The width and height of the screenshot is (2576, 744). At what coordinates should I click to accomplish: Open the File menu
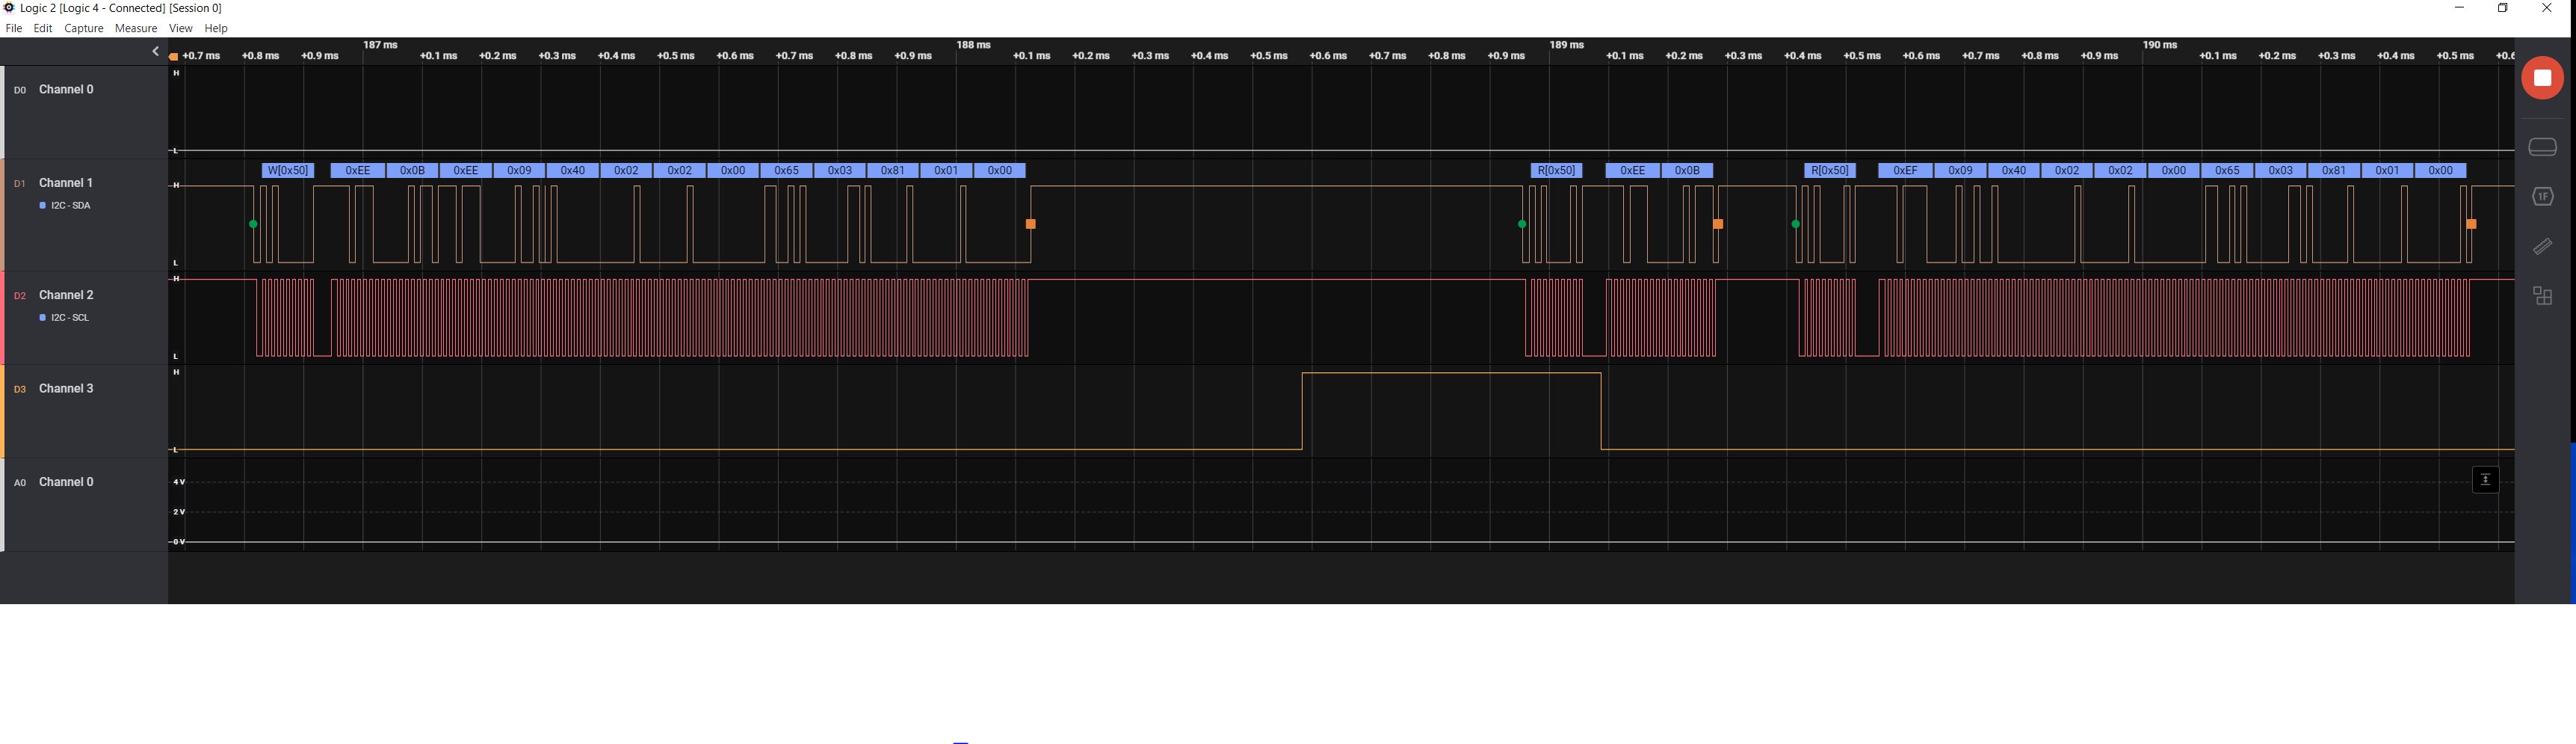point(14,29)
